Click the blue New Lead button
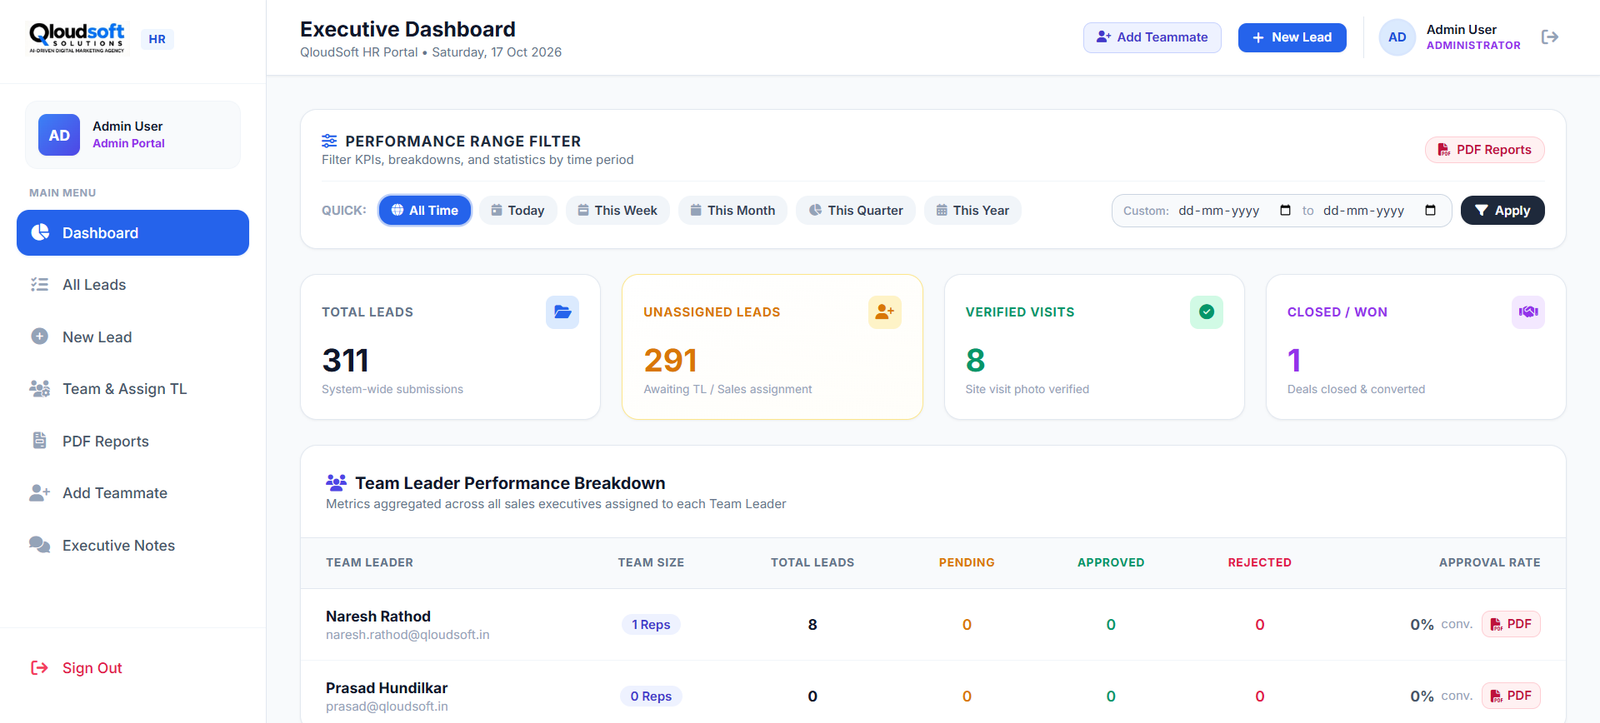 point(1292,37)
